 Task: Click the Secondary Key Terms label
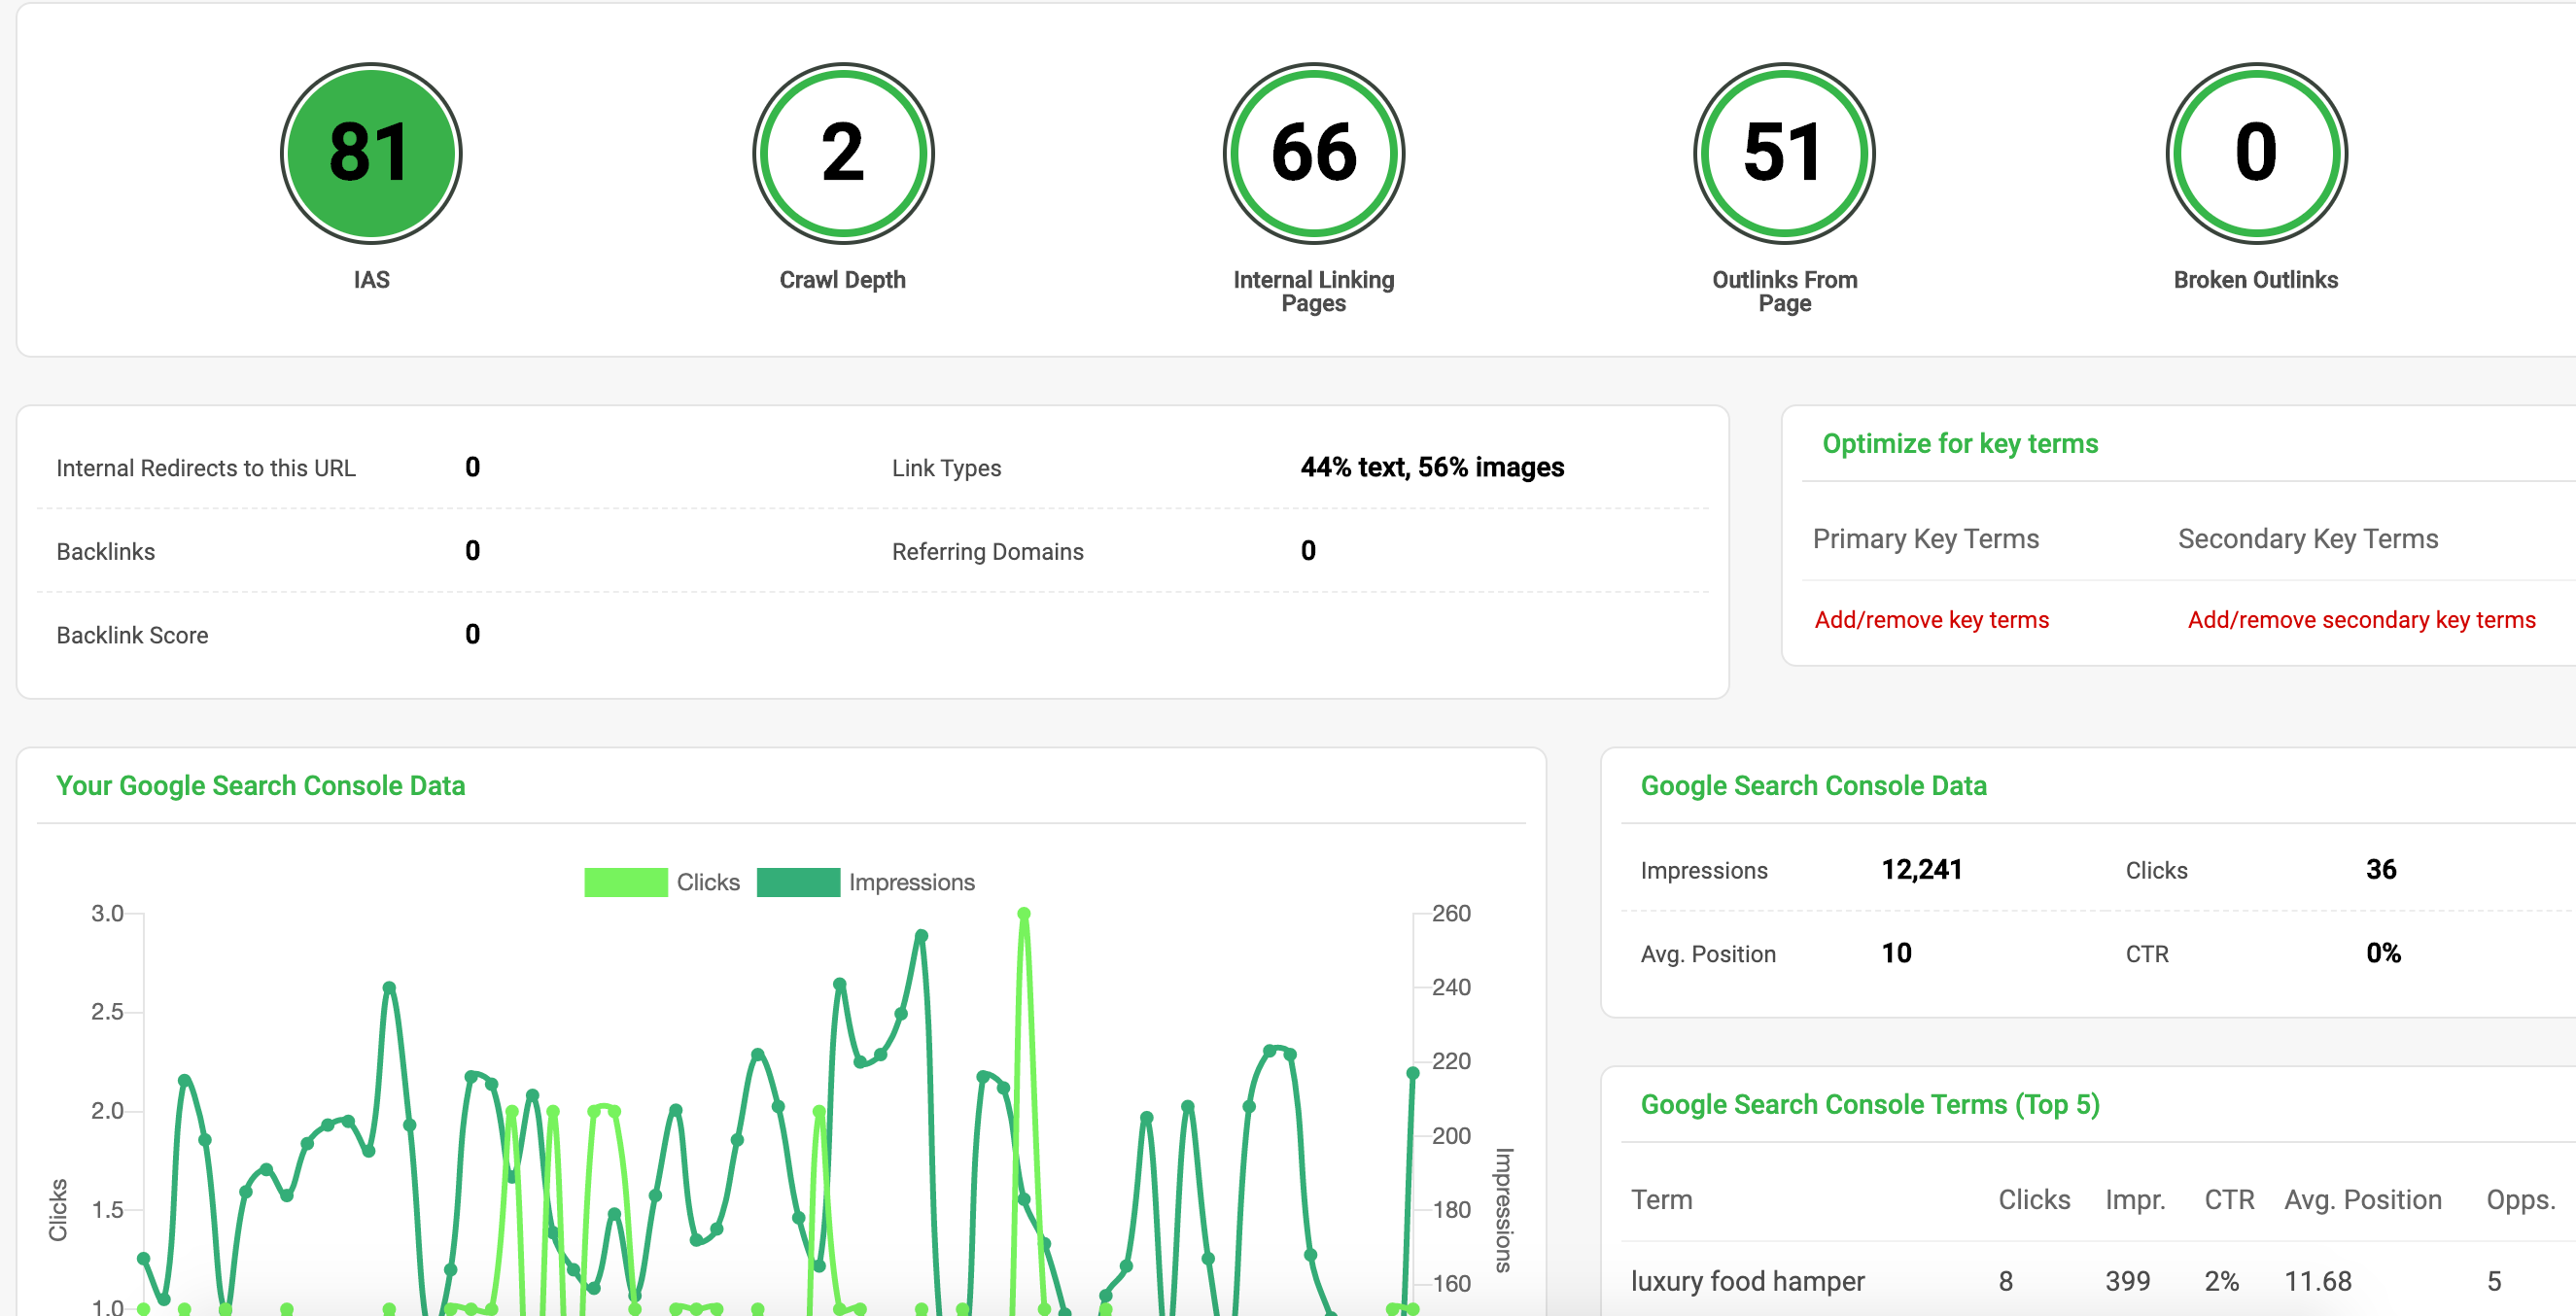pyautogui.click(x=2308, y=539)
